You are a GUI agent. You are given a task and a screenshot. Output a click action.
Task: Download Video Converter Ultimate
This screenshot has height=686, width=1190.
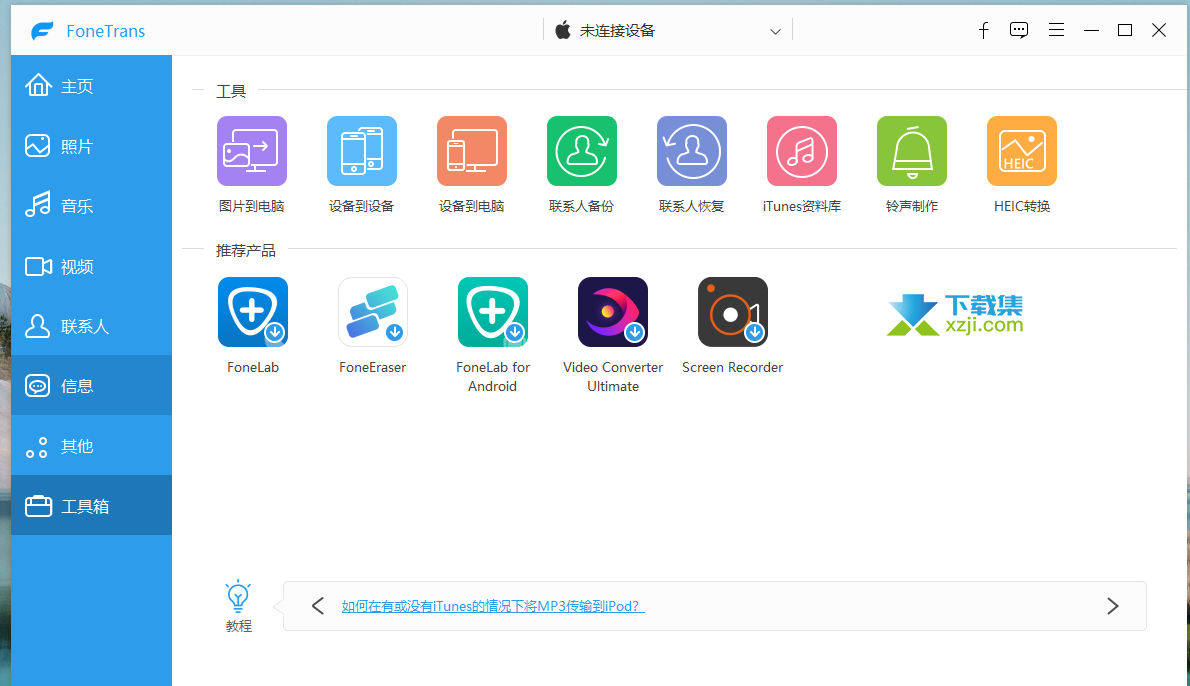(x=612, y=312)
